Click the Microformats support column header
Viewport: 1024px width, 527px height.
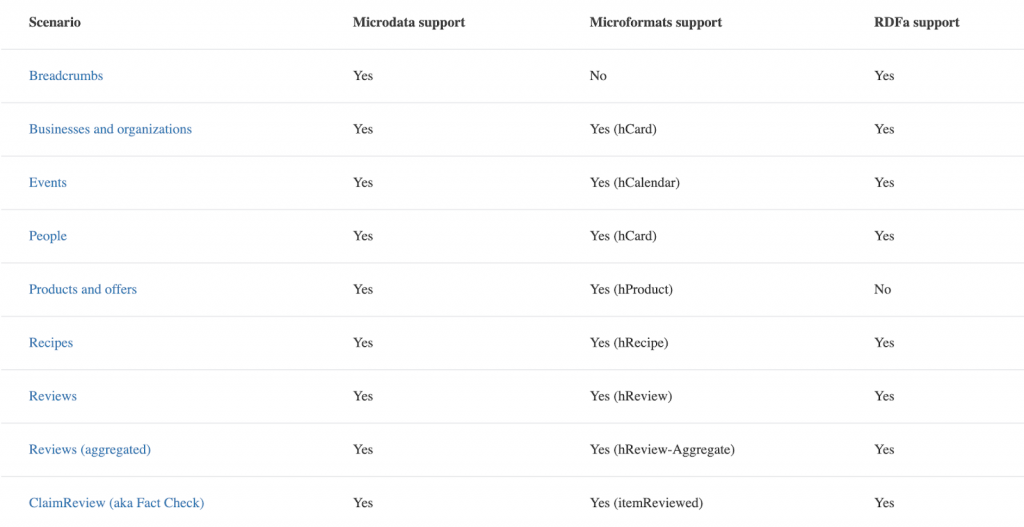(655, 23)
